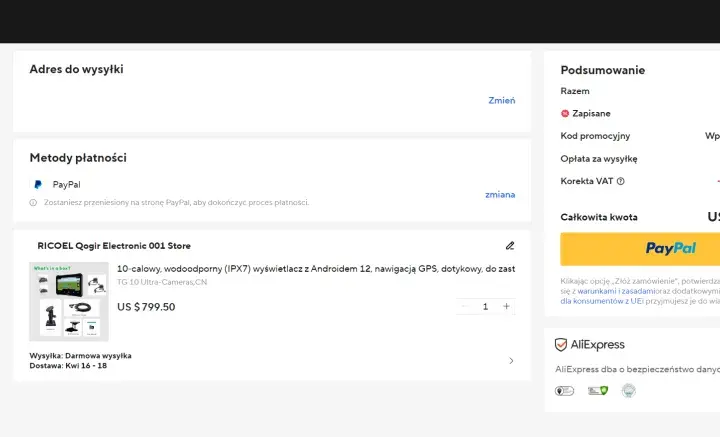Click the pencil edit icon for RICOEL store
This screenshot has width=720, height=437.
pos(510,246)
